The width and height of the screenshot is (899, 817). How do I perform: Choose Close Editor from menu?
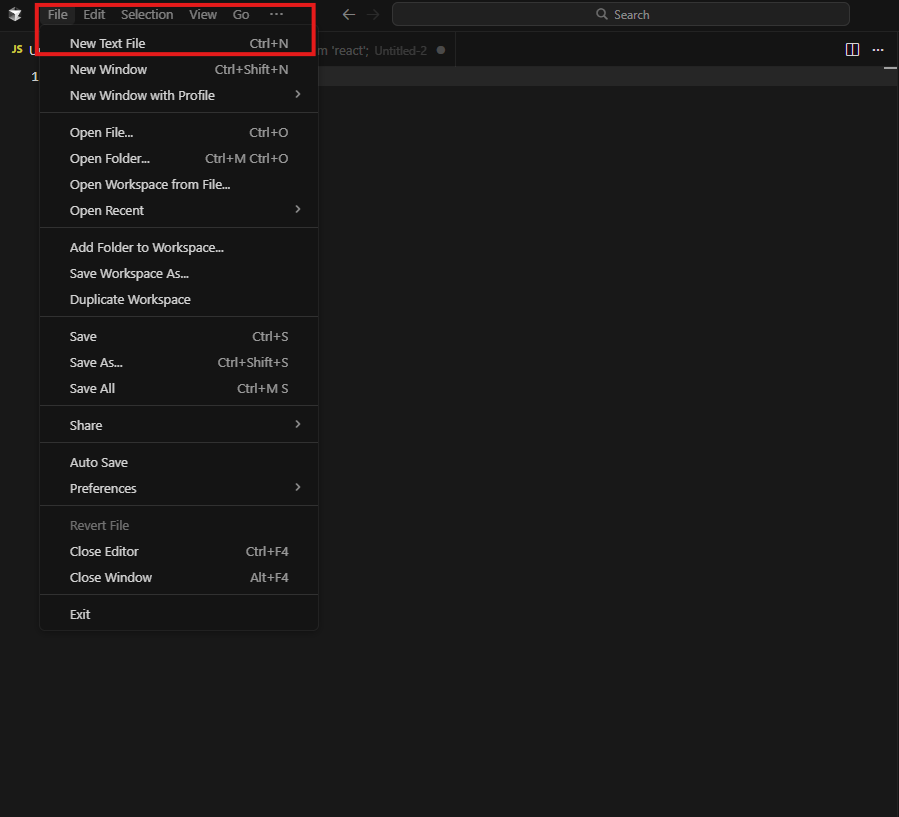[104, 551]
